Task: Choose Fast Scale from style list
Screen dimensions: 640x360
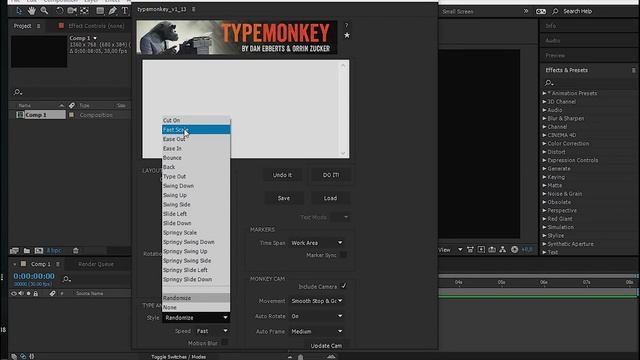Action: click(x=196, y=130)
